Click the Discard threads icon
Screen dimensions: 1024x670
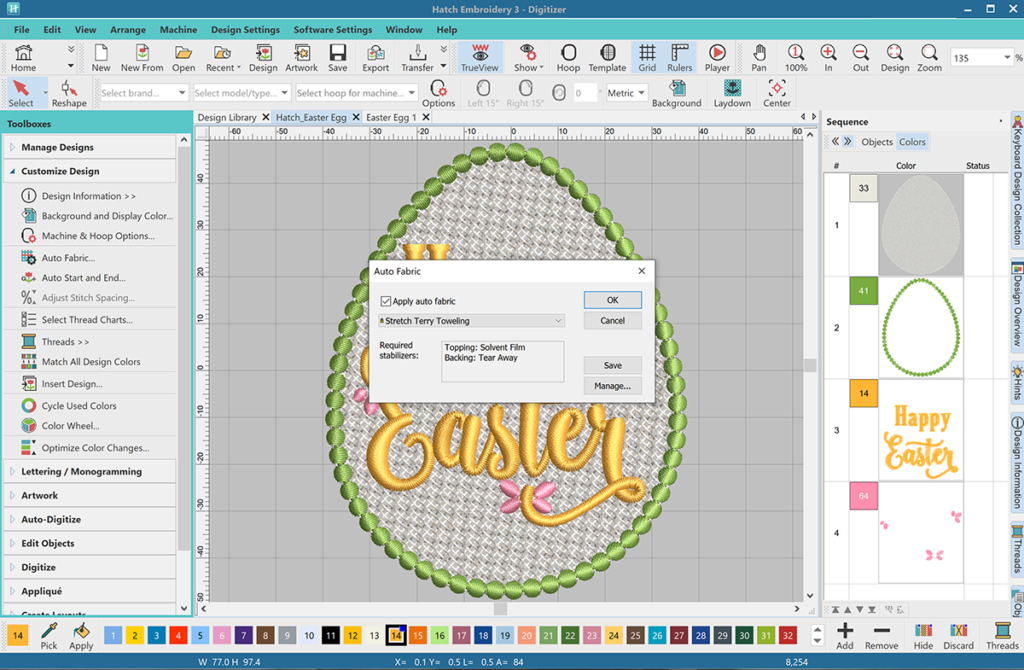[958, 635]
